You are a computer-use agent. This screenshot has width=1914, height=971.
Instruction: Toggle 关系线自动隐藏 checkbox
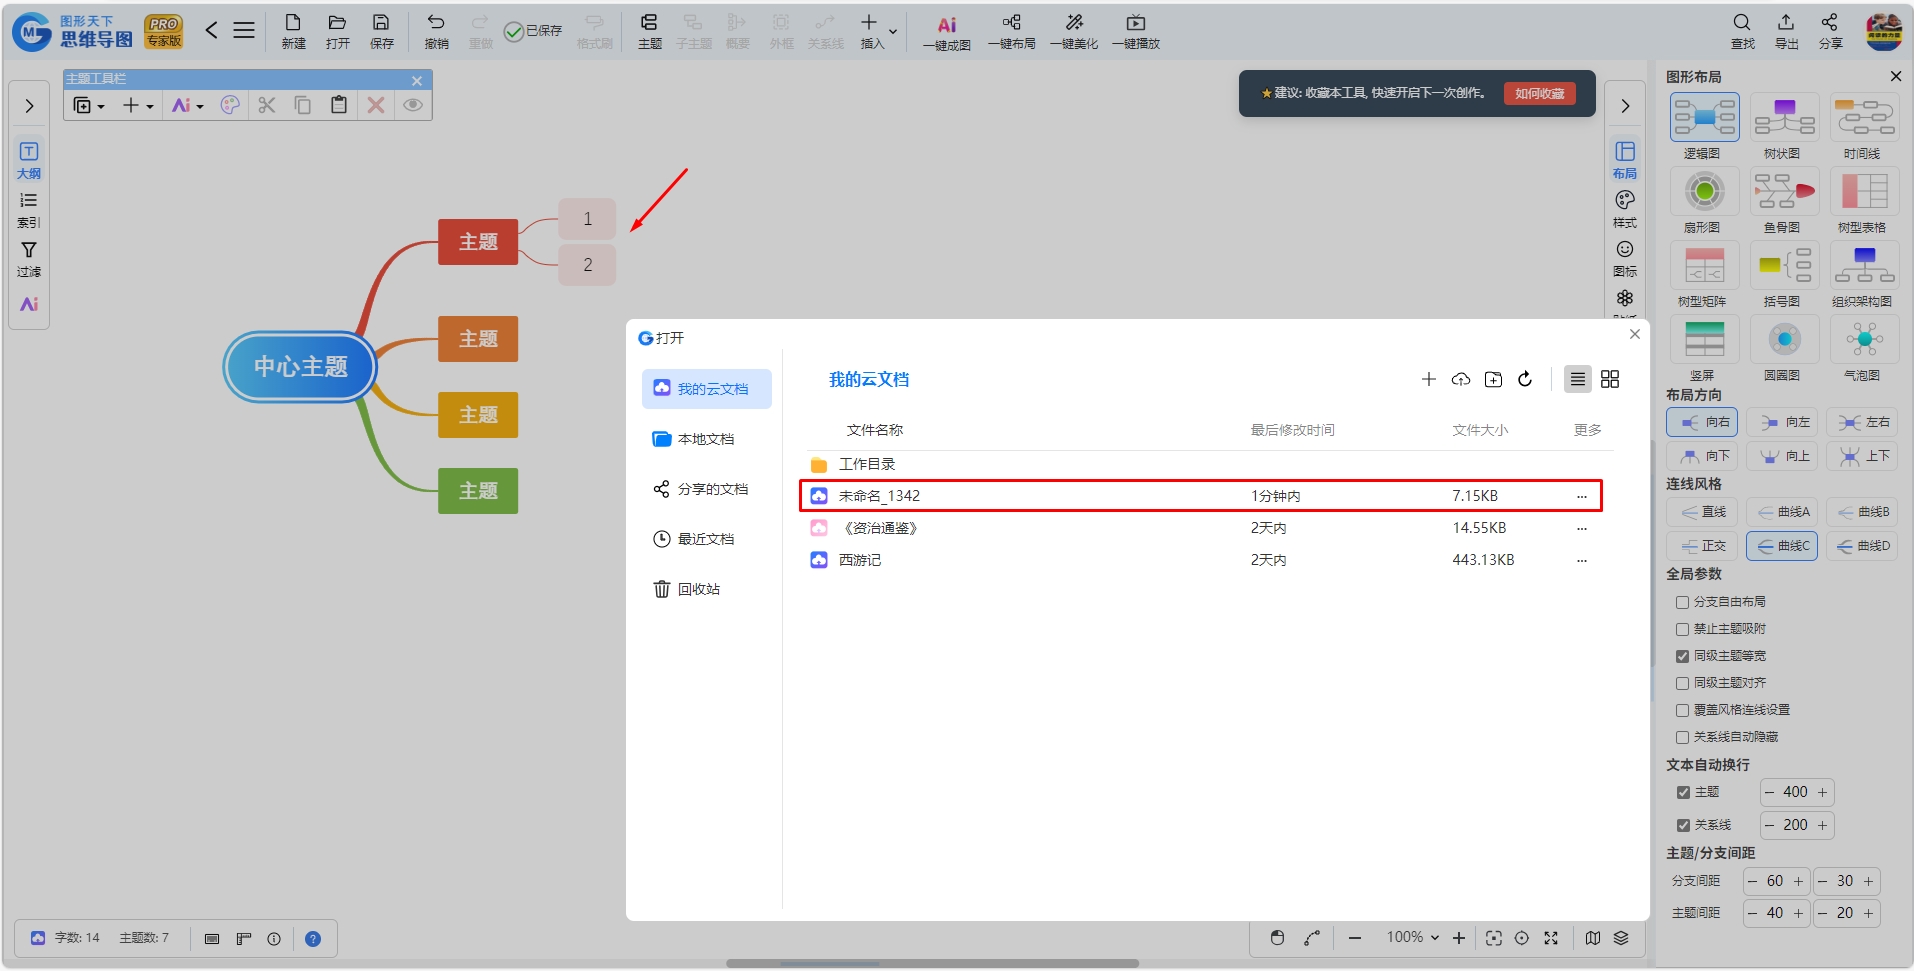tap(1682, 737)
